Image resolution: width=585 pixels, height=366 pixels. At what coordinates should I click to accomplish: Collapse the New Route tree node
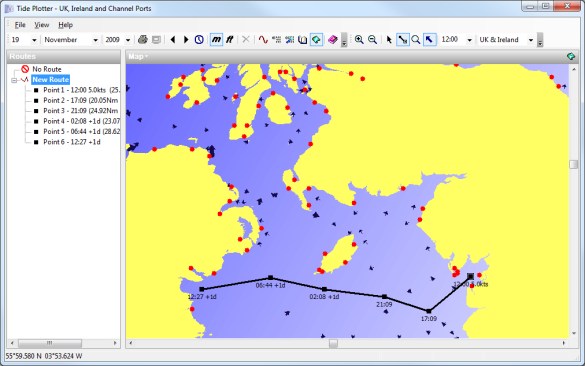14,80
